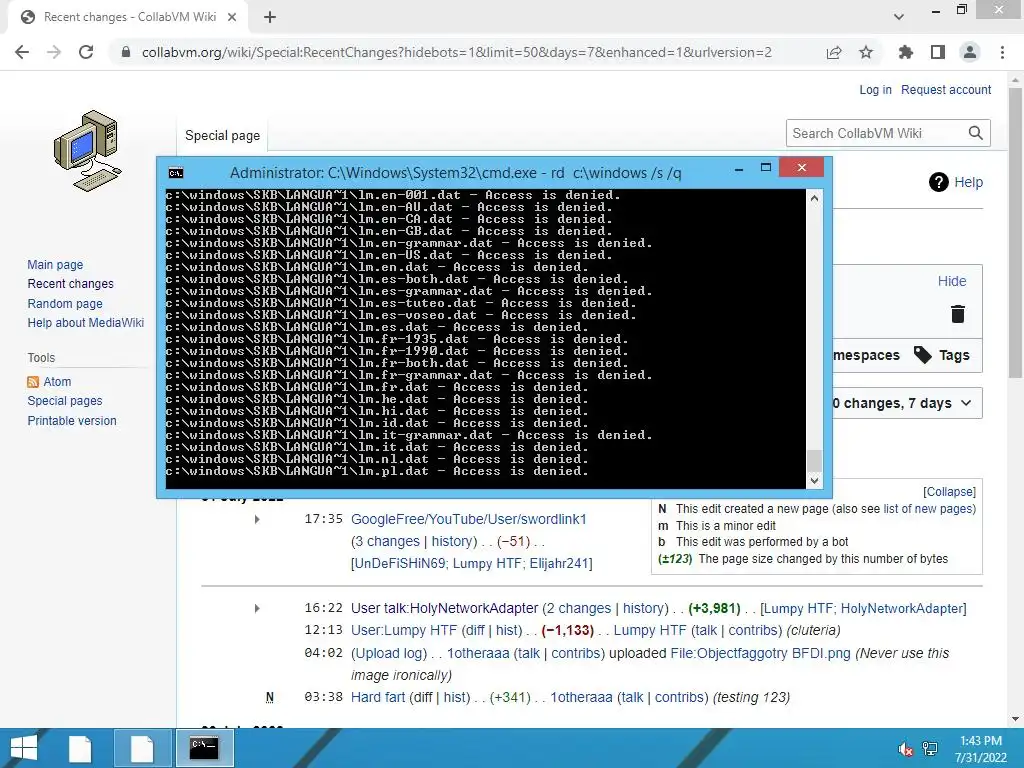Click the Request account link
The height and width of the screenshot is (768, 1024).
click(946, 90)
